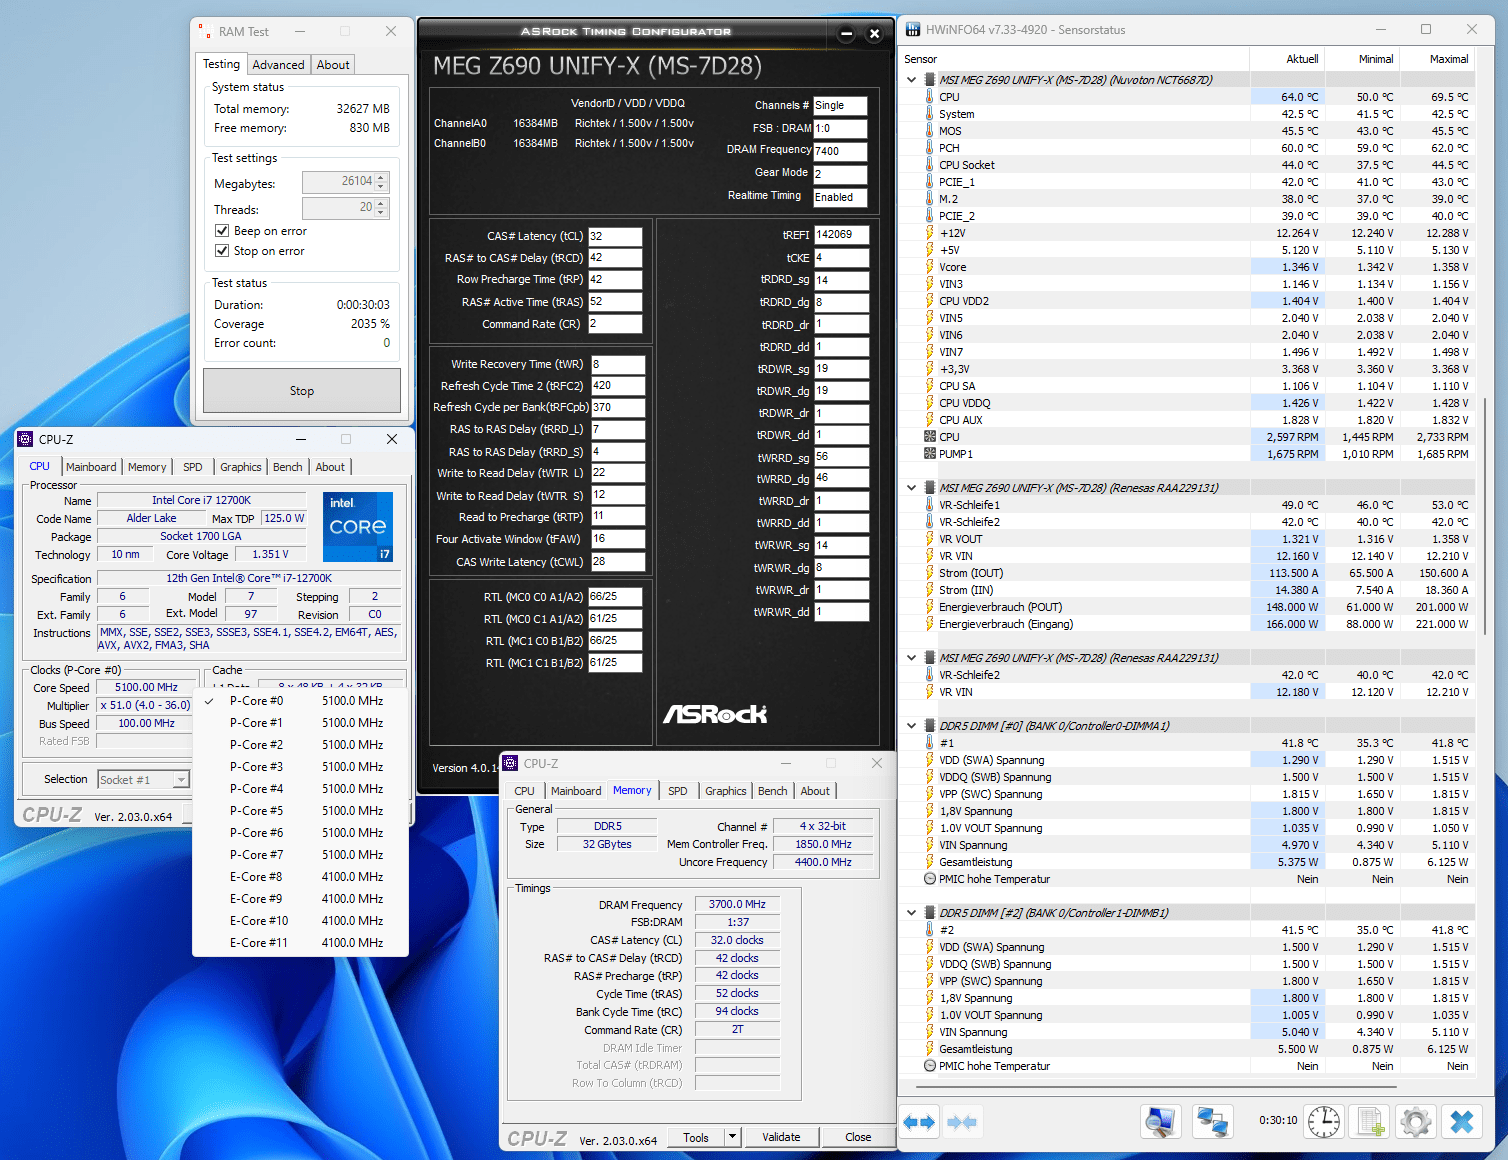
Task: Switch to Advanced tab in RAM Test
Action: [x=278, y=65]
